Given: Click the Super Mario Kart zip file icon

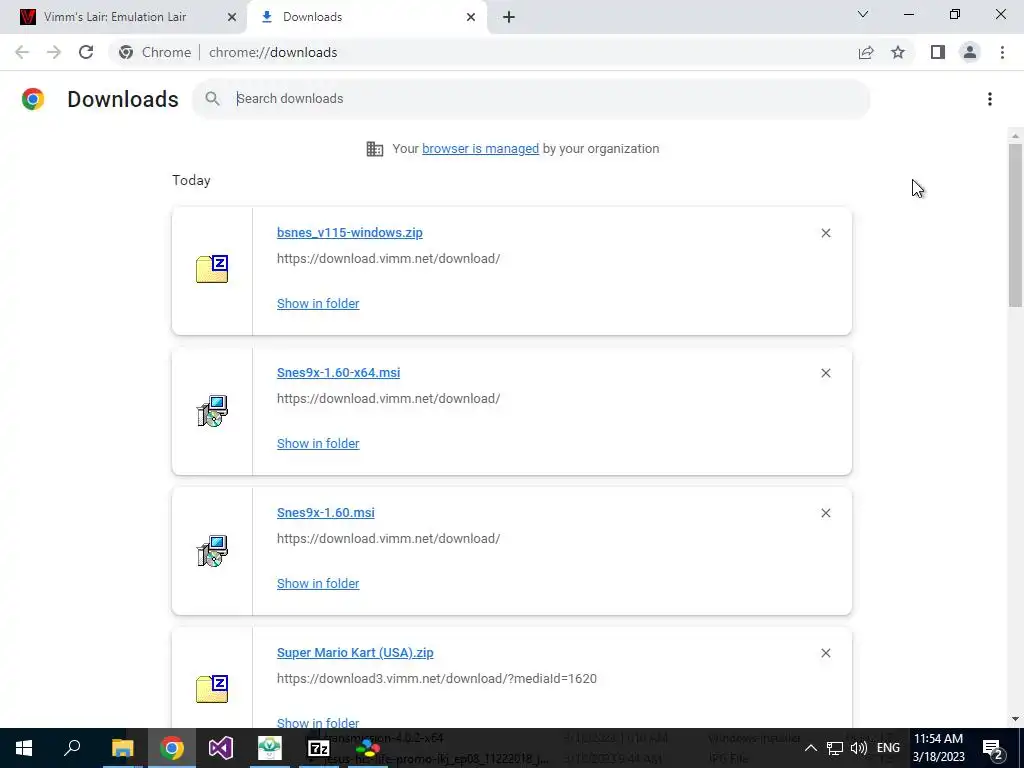Looking at the screenshot, I should (x=212, y=689).
